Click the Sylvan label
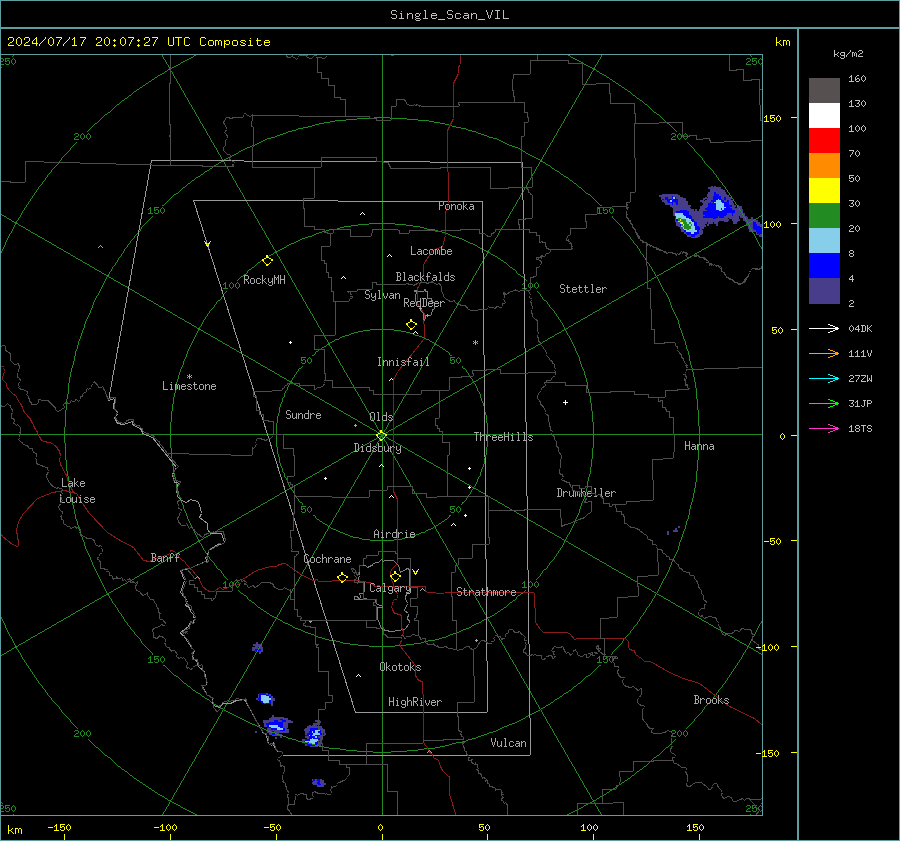900x841 pixels. (x=382, y=295)
